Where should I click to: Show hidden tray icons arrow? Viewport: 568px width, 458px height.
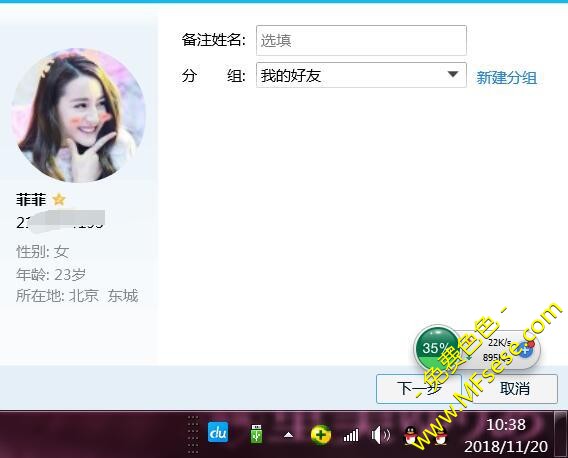click(x=288, y=434)
